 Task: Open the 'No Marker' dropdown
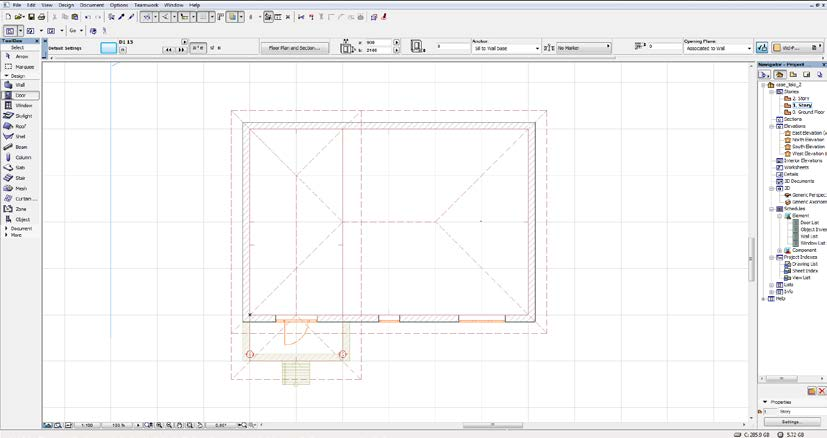584,47
